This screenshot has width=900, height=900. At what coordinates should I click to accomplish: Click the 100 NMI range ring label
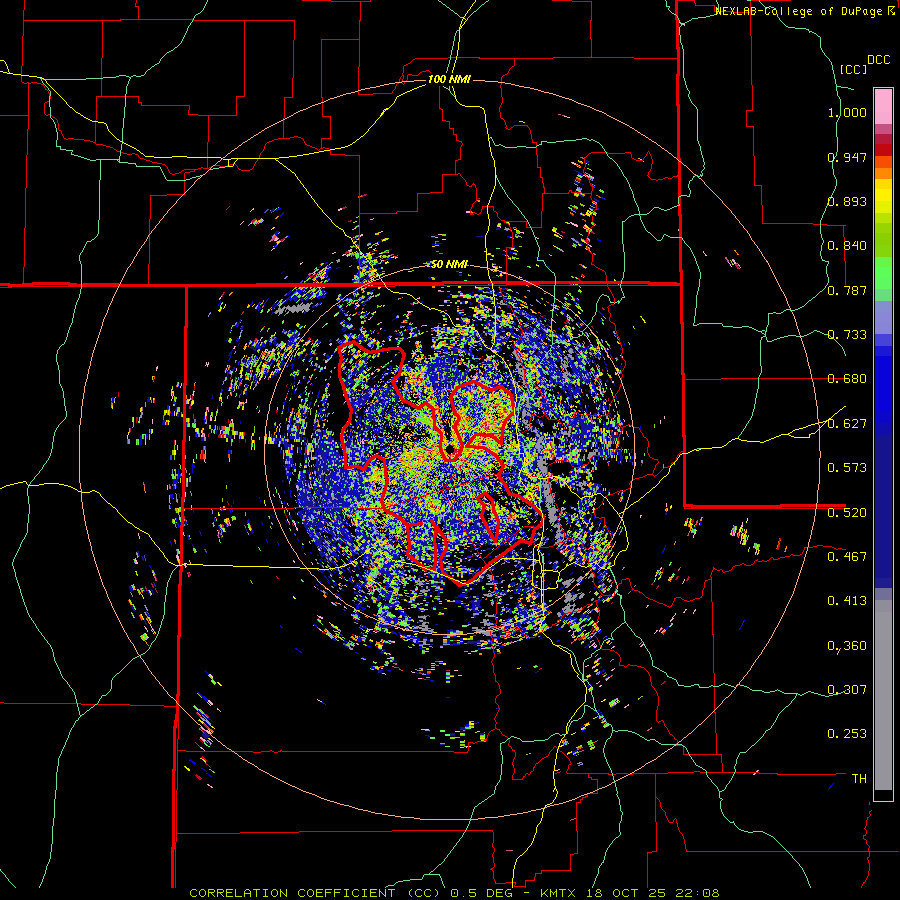(x=449, y=79)
